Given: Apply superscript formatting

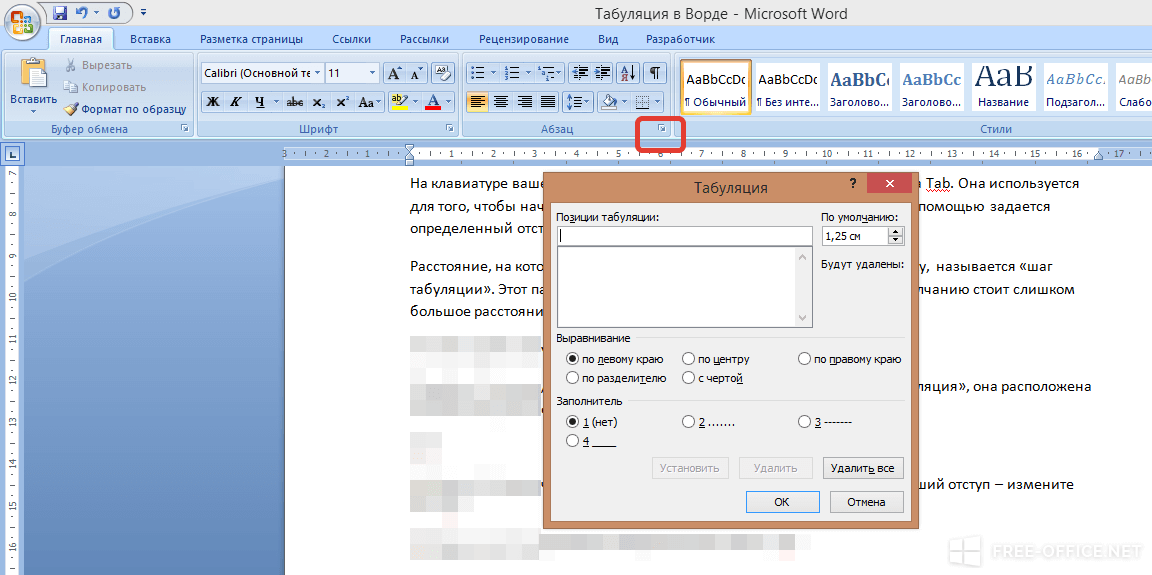Looking at the screenshot, I should [342, 101].
